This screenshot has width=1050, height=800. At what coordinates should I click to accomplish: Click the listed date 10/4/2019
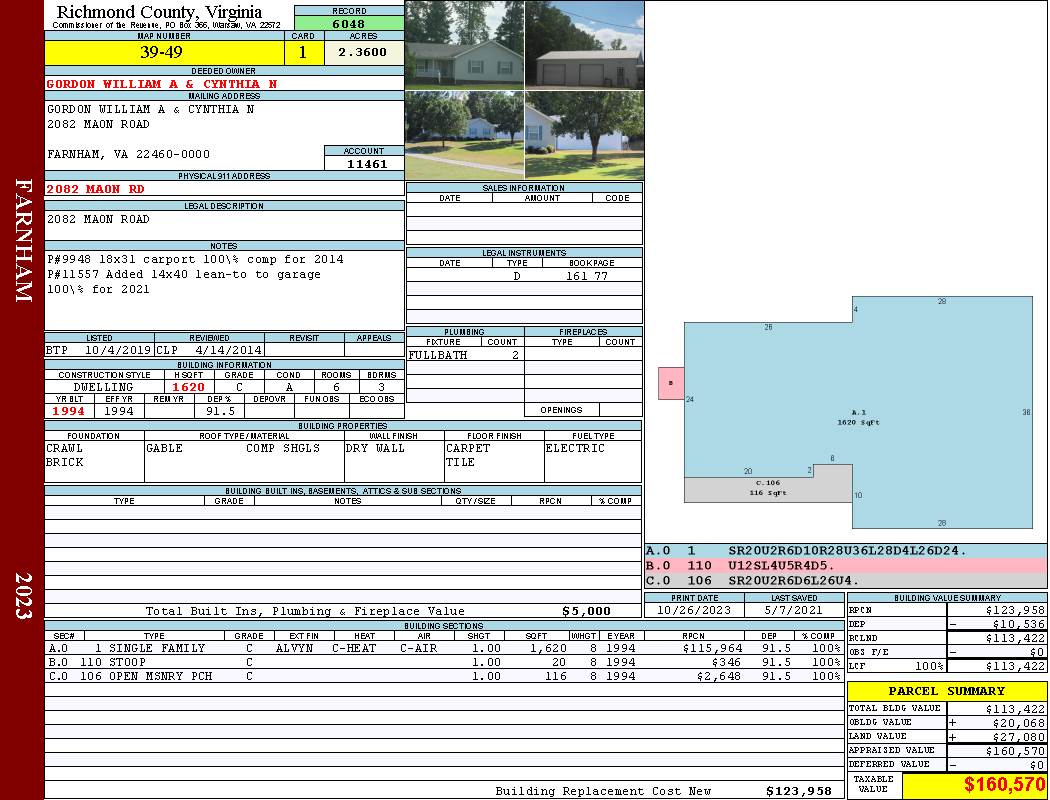click(x=117, y=350)
